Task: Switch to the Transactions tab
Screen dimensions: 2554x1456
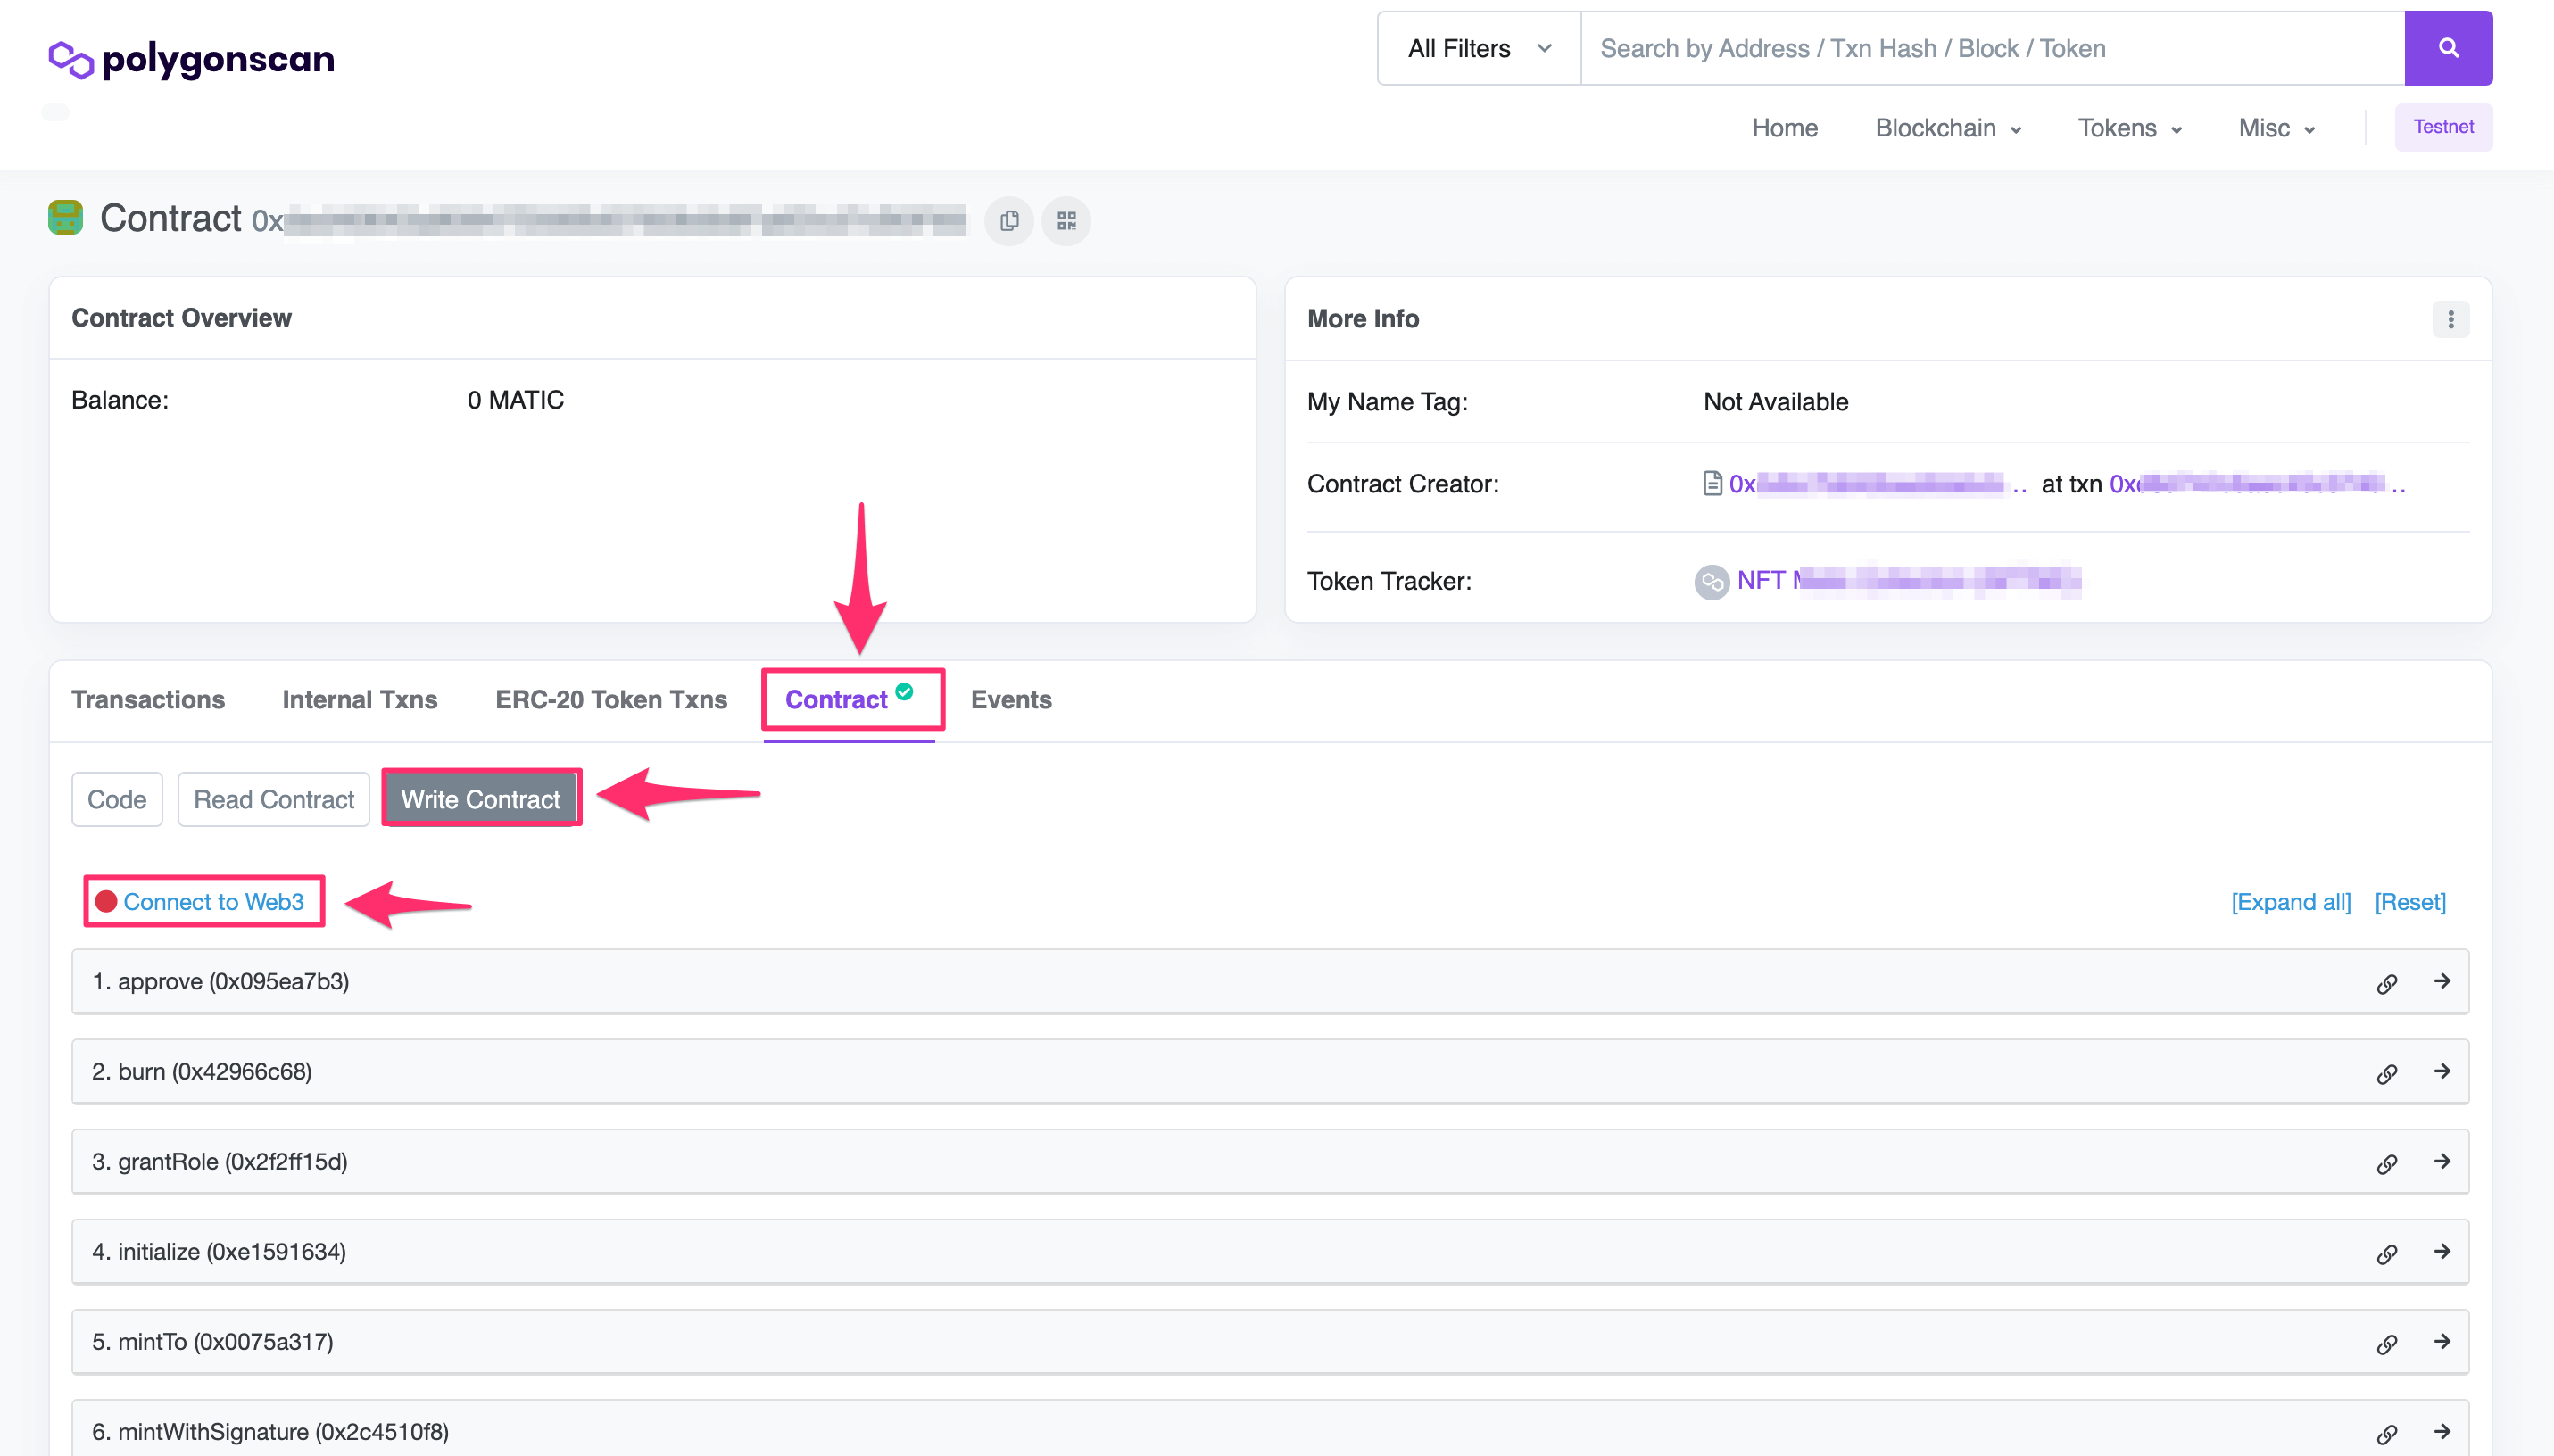Action: 148,699
